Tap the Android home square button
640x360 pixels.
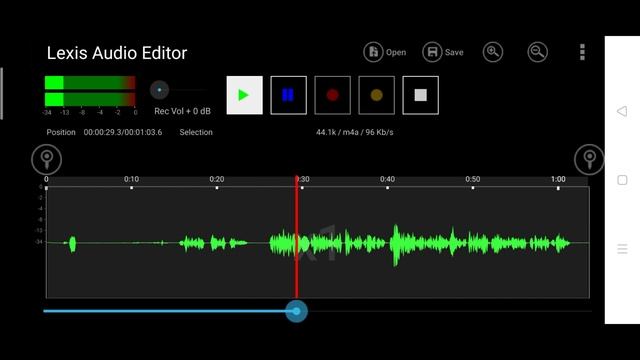point(622,180)
